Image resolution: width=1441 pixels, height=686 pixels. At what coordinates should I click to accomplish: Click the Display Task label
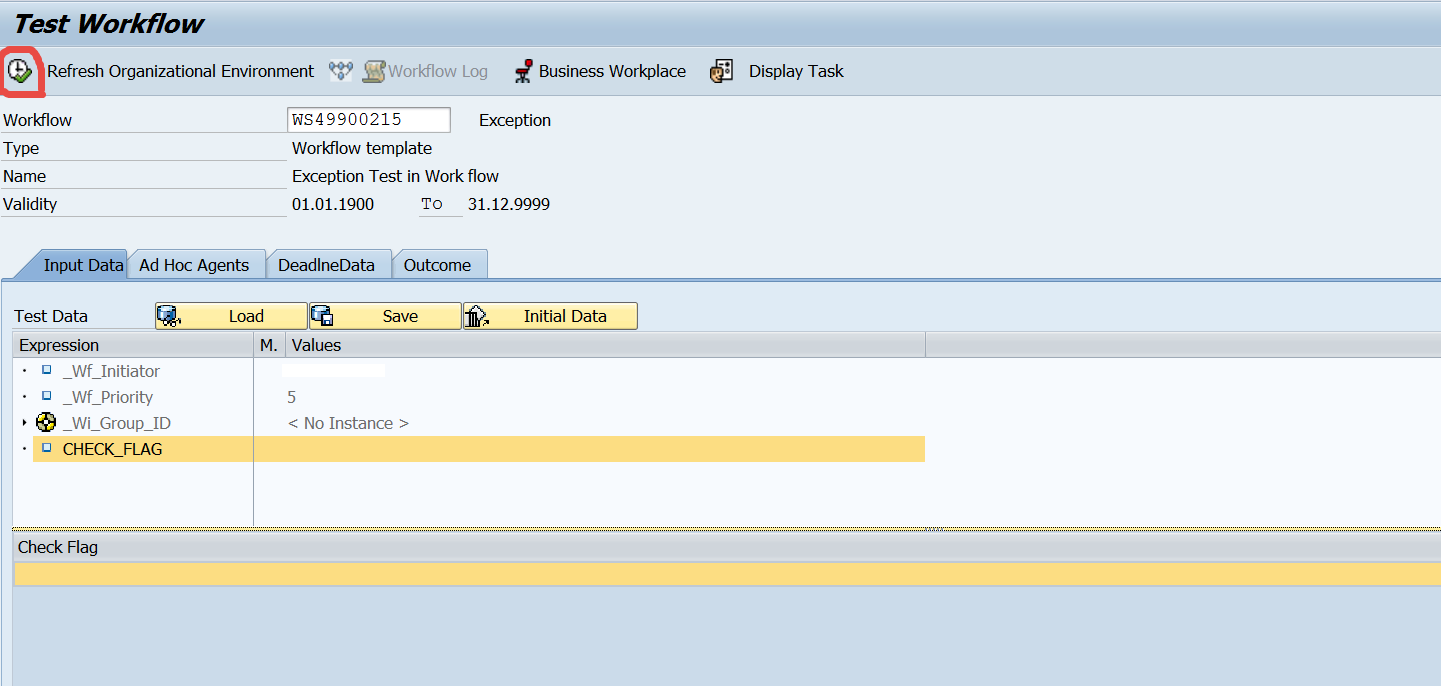coord(796,71)
